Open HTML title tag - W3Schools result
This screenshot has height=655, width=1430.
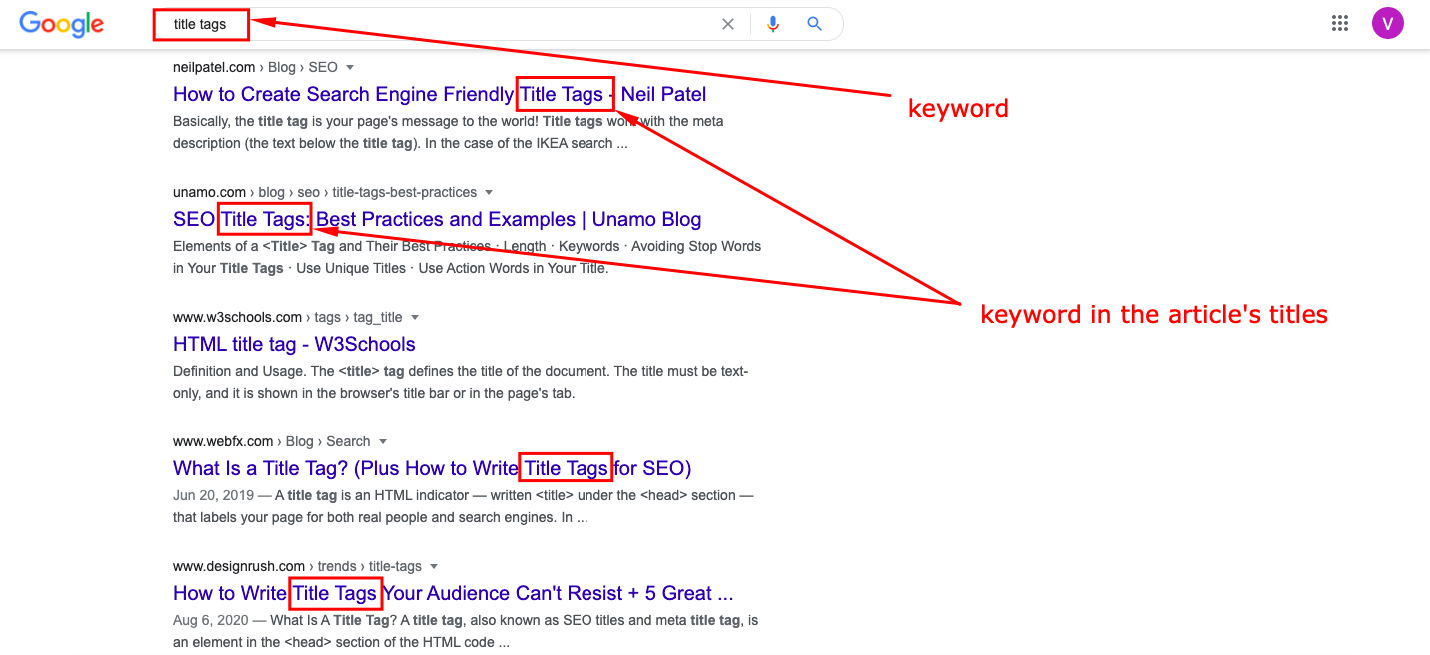click(294, 344)
